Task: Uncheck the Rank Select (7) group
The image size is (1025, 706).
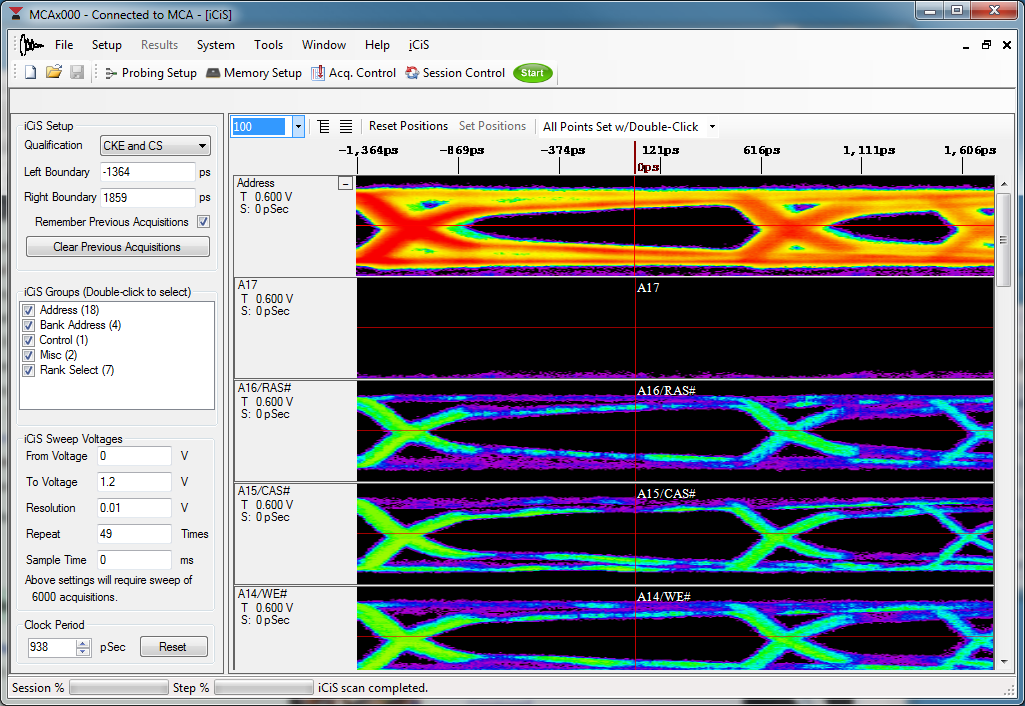Action: pyautogui.click(x=29, y=370)
